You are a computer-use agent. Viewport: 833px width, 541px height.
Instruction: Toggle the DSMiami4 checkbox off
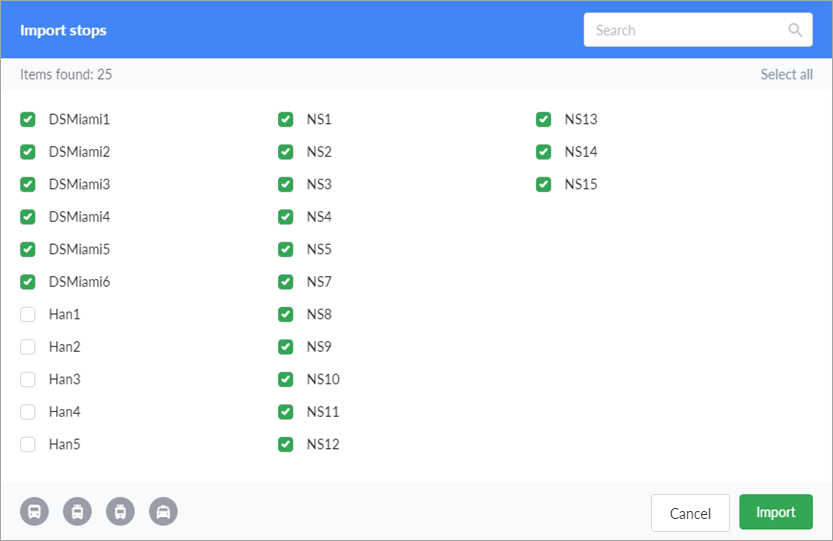point(28,217)
